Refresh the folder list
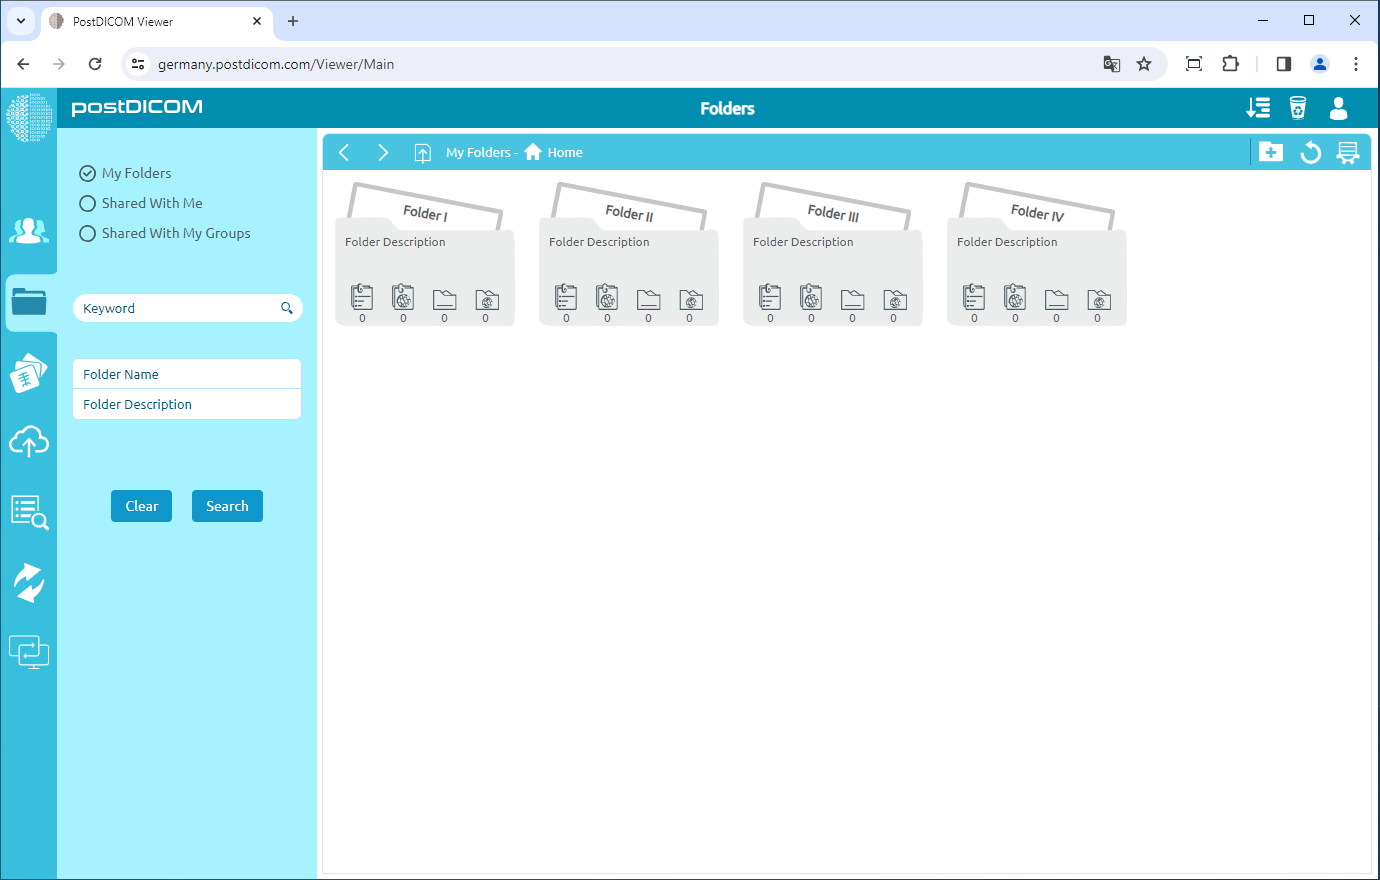This screenshot has width=1380, height=880. (1310, 152)
